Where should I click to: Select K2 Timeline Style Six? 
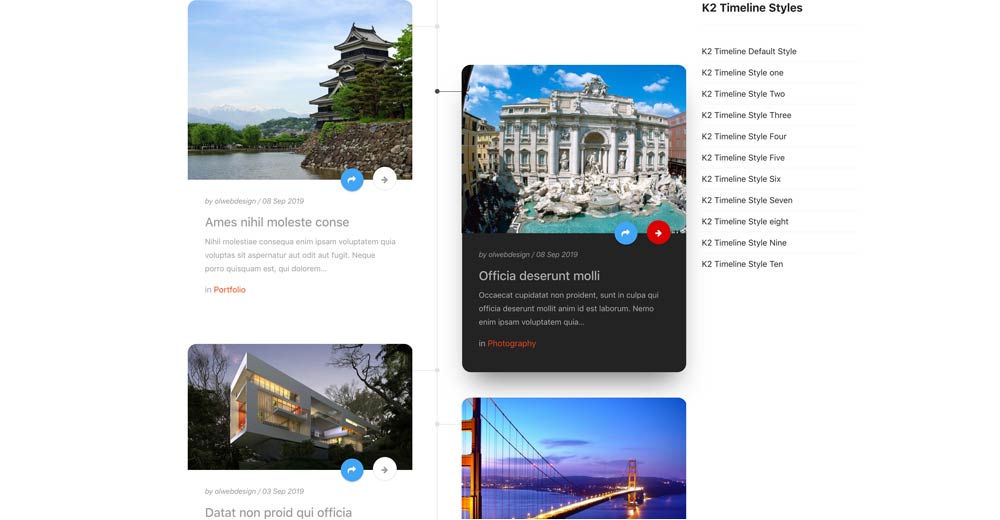point(741,179)
